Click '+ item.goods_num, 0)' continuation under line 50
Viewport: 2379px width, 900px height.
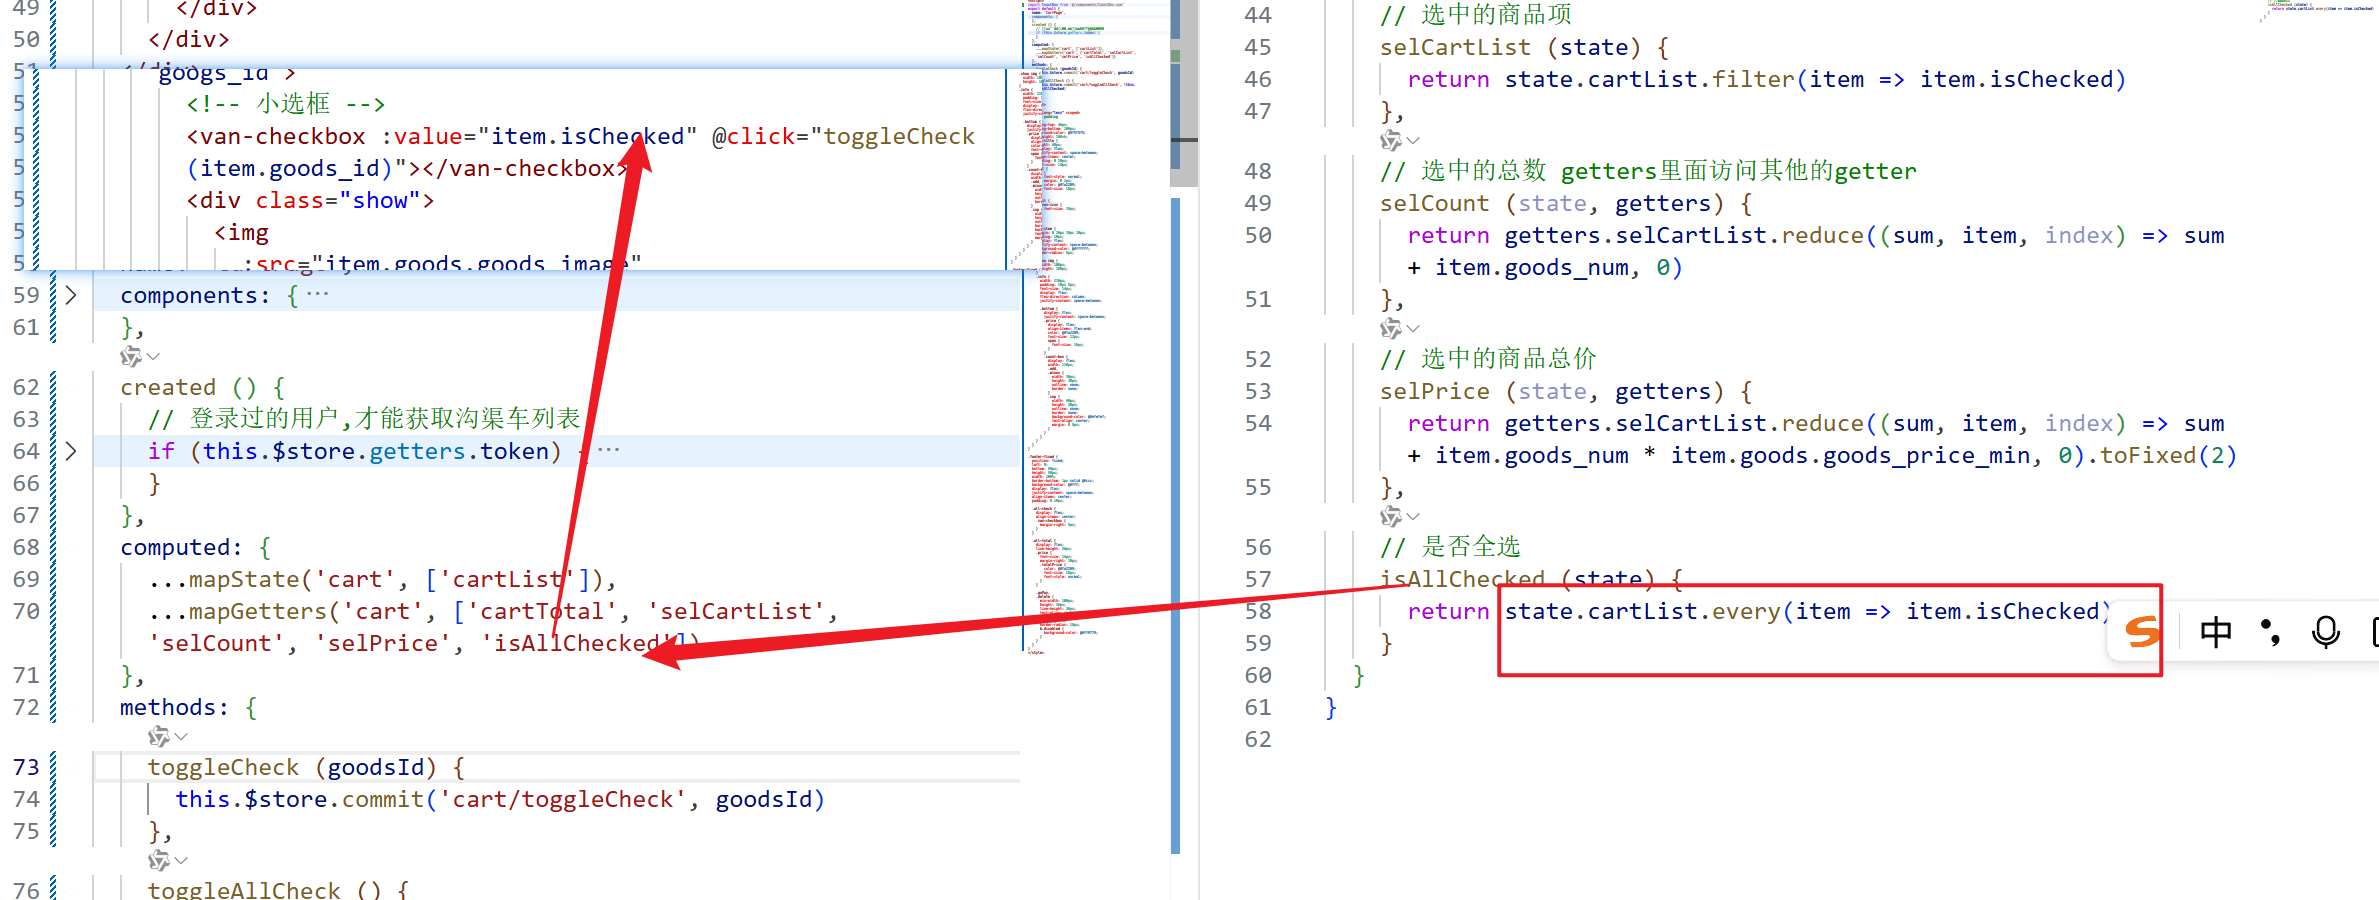click(1545, 267)
